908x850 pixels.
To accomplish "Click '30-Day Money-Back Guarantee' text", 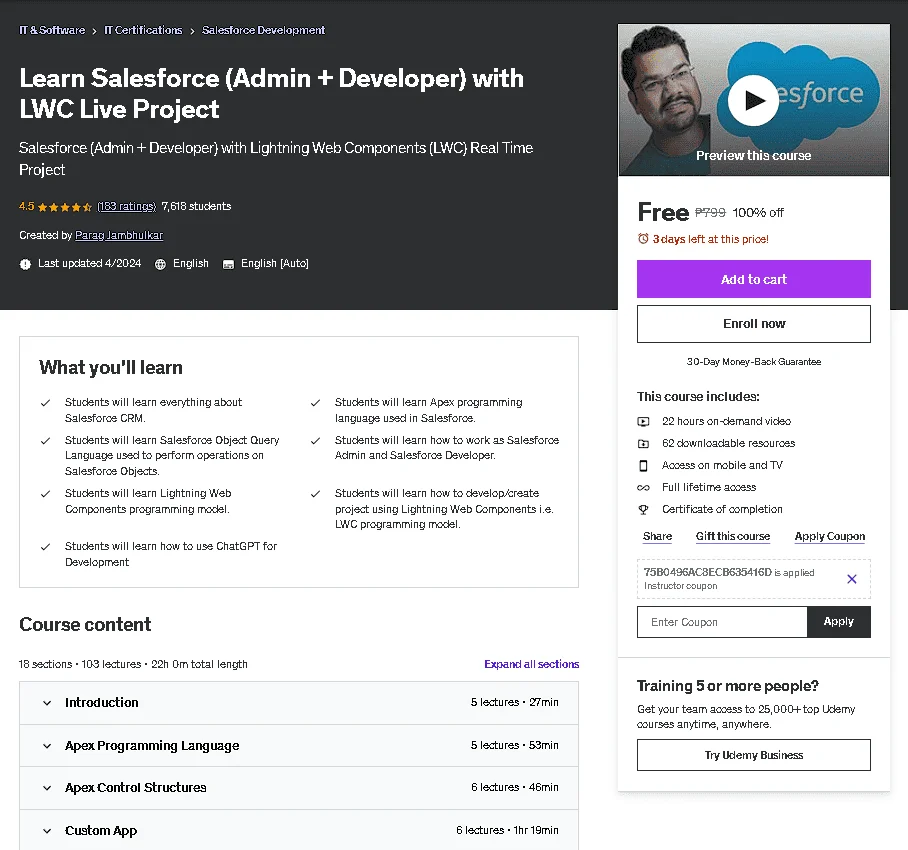I will tap(753, 362).
